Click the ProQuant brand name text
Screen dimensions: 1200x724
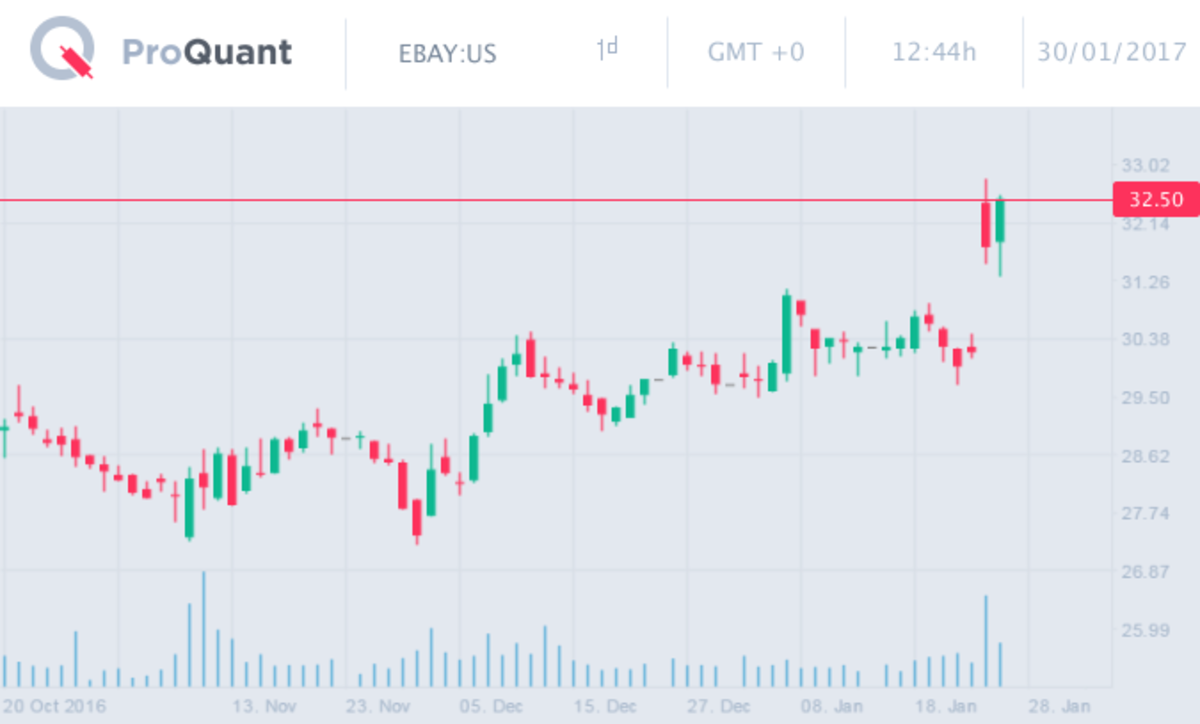pos(207,52)
